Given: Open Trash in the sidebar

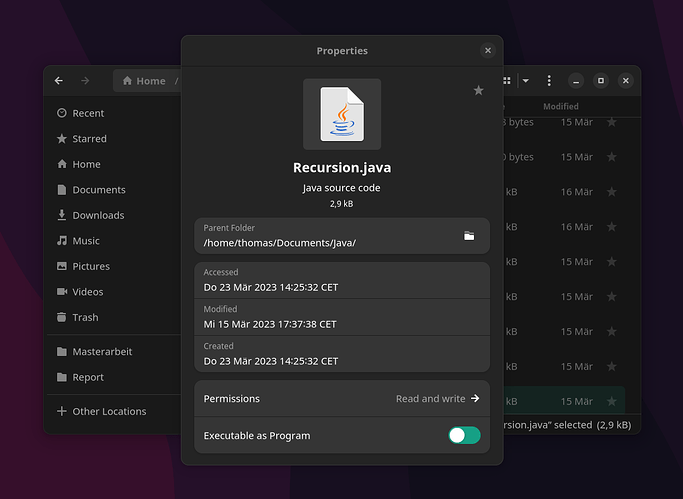Looking at the screenshot, I should [113, 317].
